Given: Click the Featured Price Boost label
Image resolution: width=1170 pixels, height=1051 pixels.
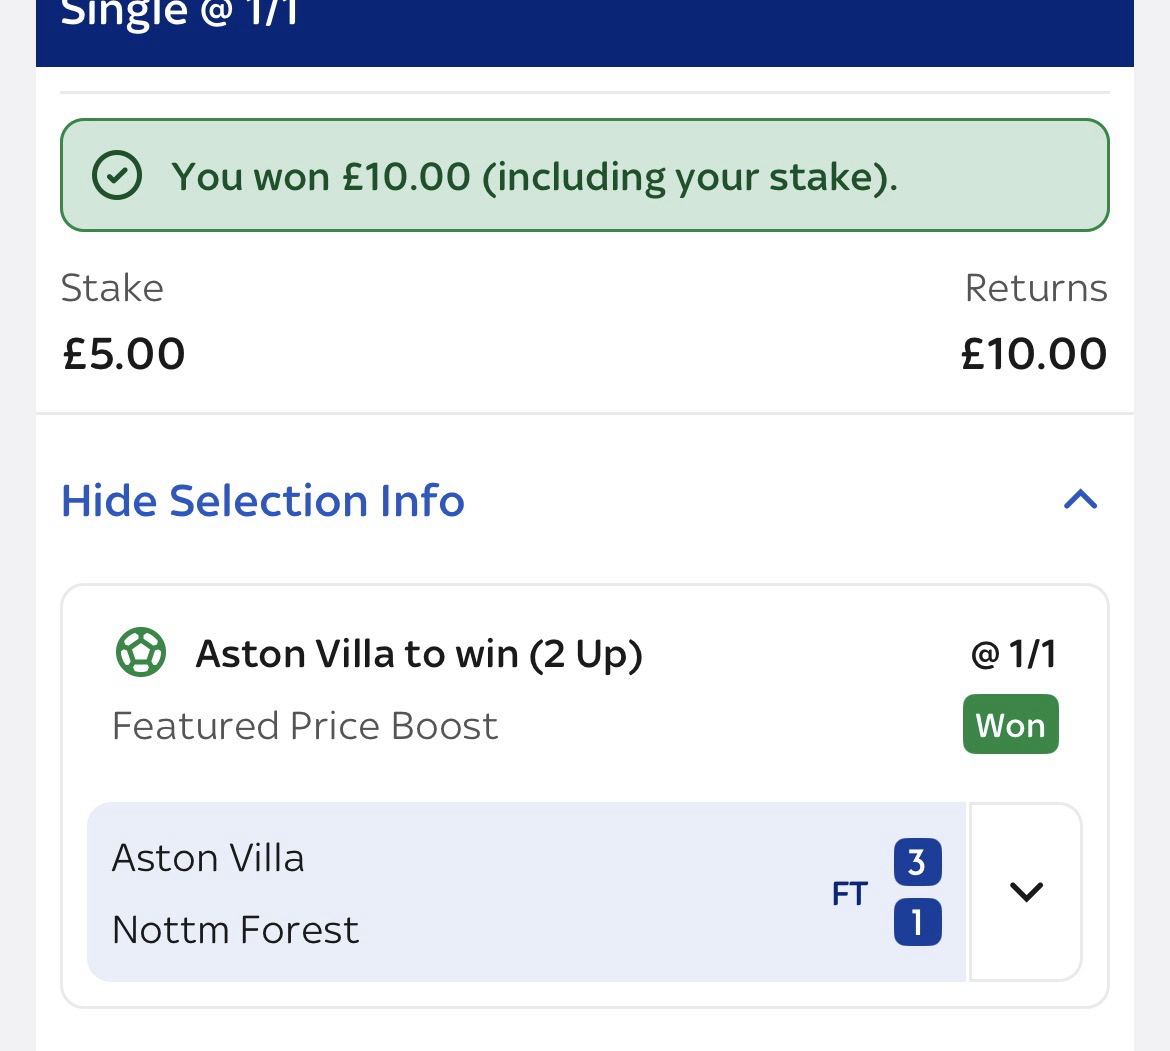Looking at the screenshot, I should (305, 726).
